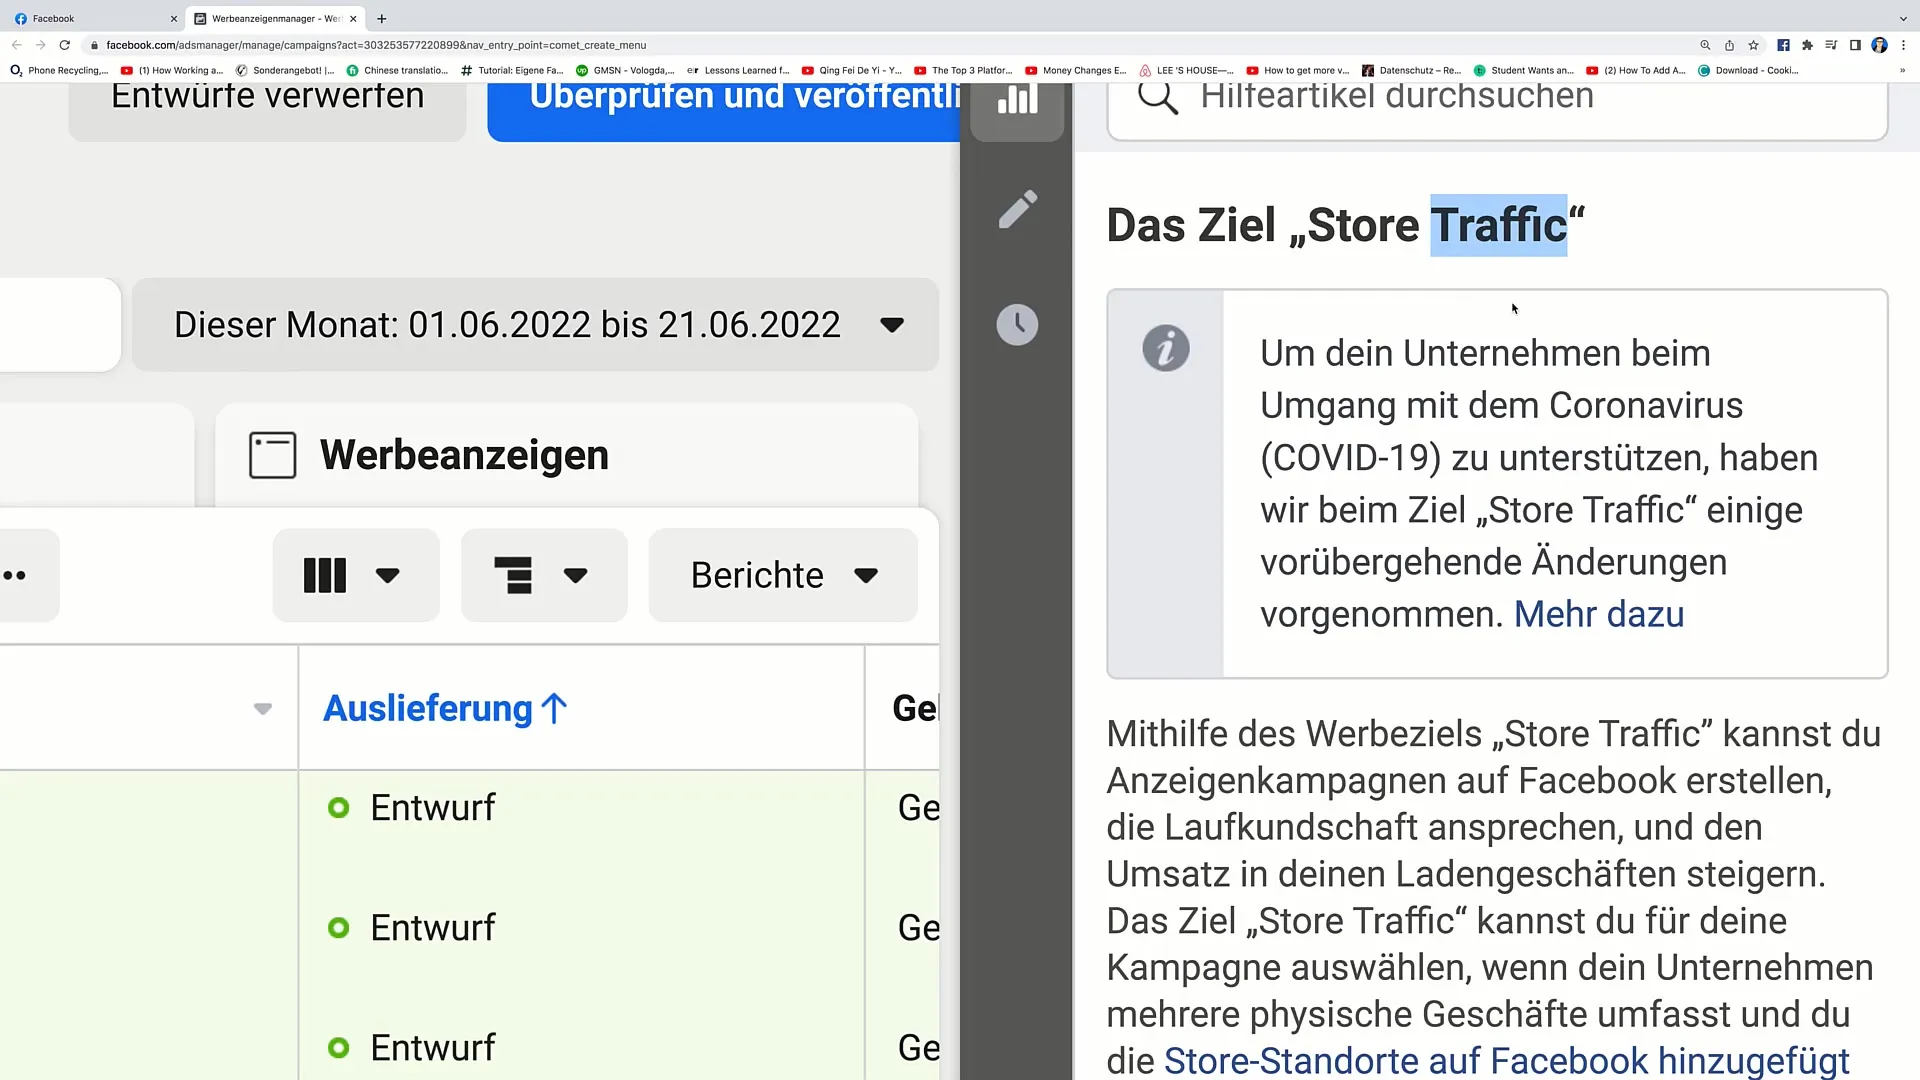1920x1080 pixels.
Task: Show more bookmarks chevron
Action: [x=1902, y=71]
